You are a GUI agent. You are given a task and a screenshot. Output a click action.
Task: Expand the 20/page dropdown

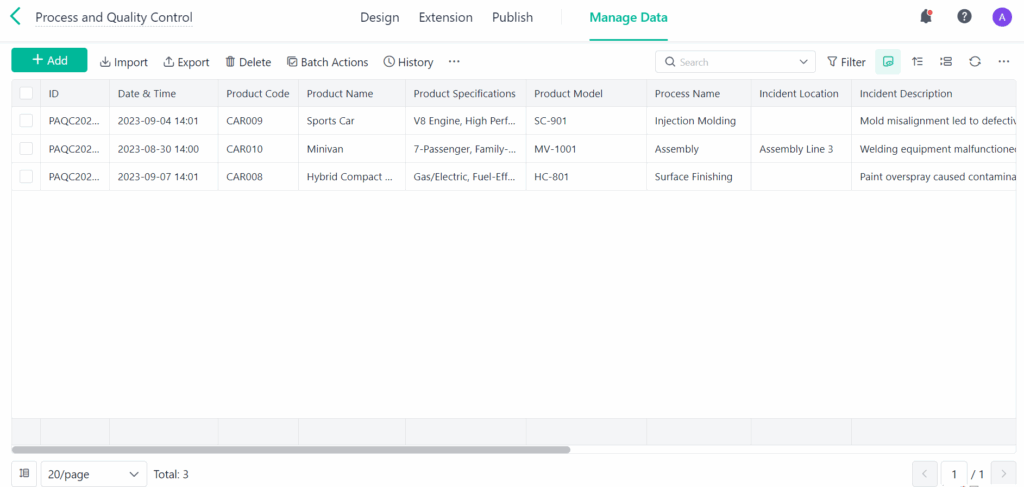pos(93,474)
